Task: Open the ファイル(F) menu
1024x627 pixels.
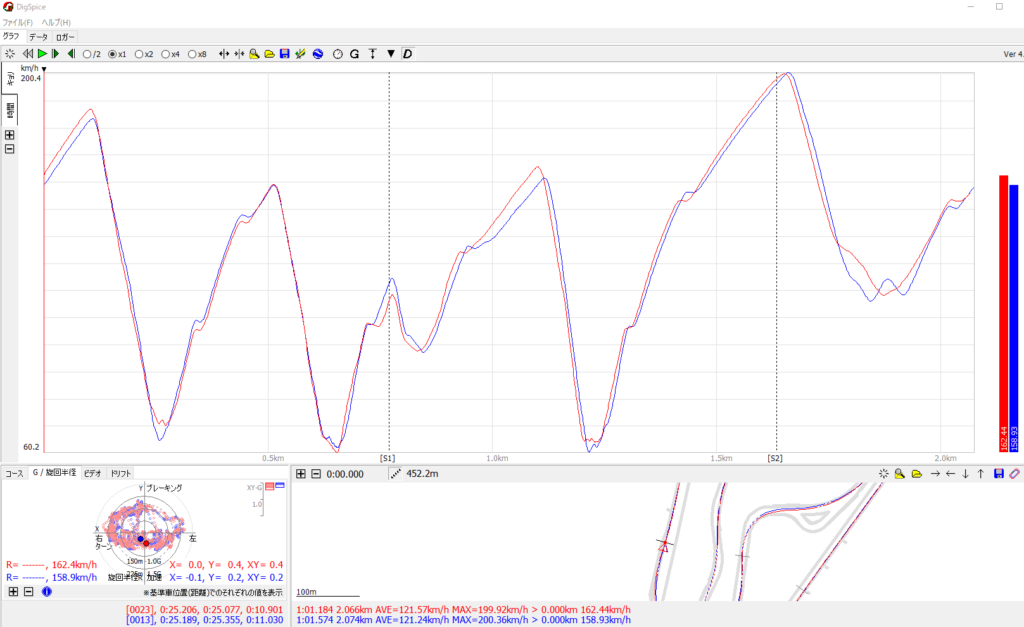Action: pyautogui.click(x=17, y=22)
